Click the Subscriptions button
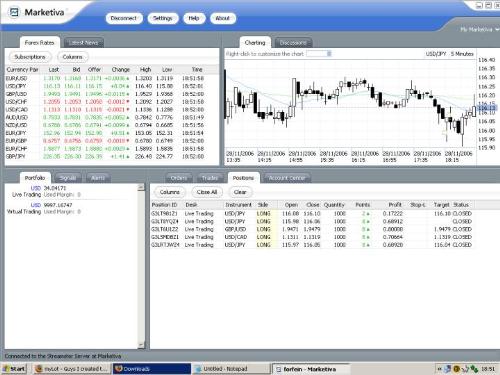 point(30,57)
